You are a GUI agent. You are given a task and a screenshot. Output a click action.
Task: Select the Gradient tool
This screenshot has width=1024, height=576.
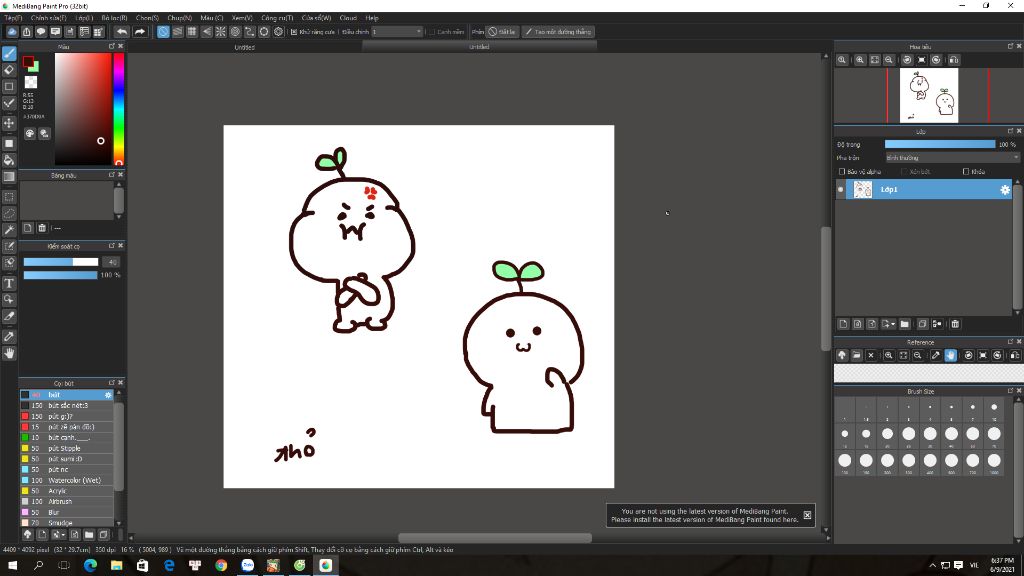point(9,176)
